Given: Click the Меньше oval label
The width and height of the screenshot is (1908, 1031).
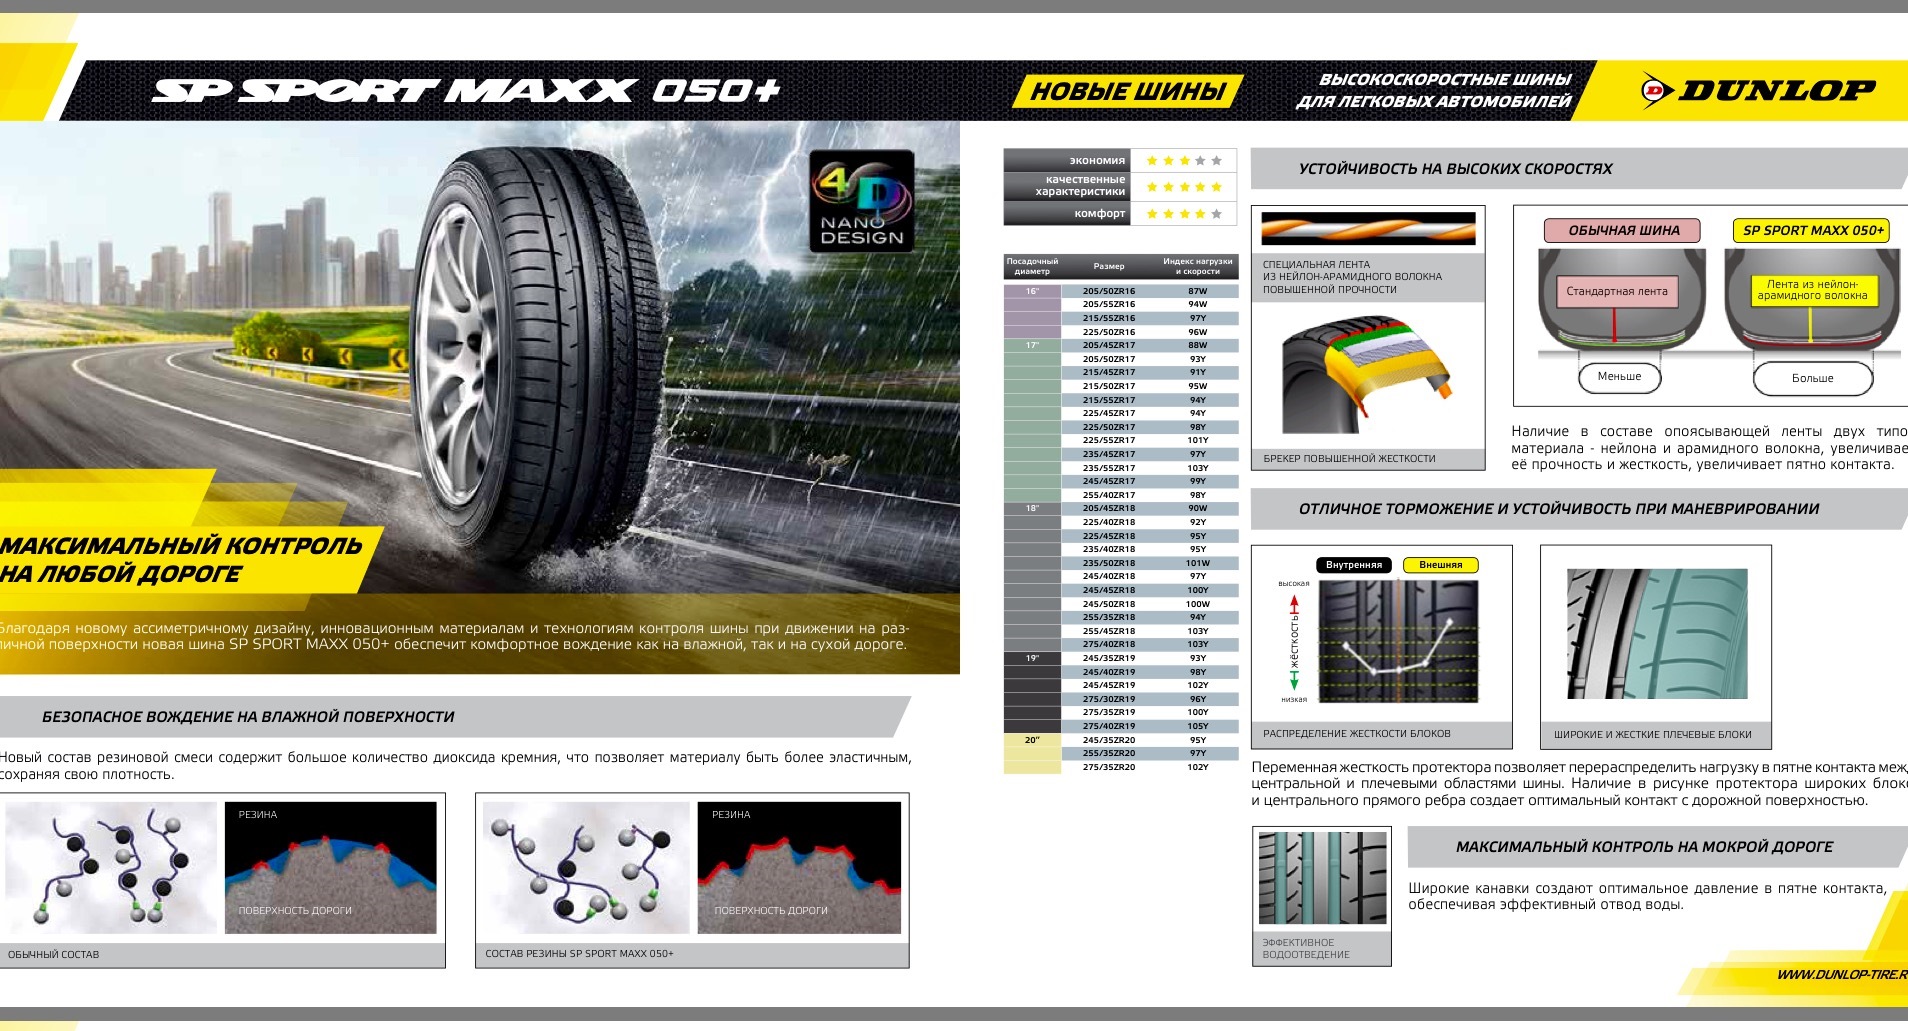Looking at the screenshot, I should [x=1619, y=377].
